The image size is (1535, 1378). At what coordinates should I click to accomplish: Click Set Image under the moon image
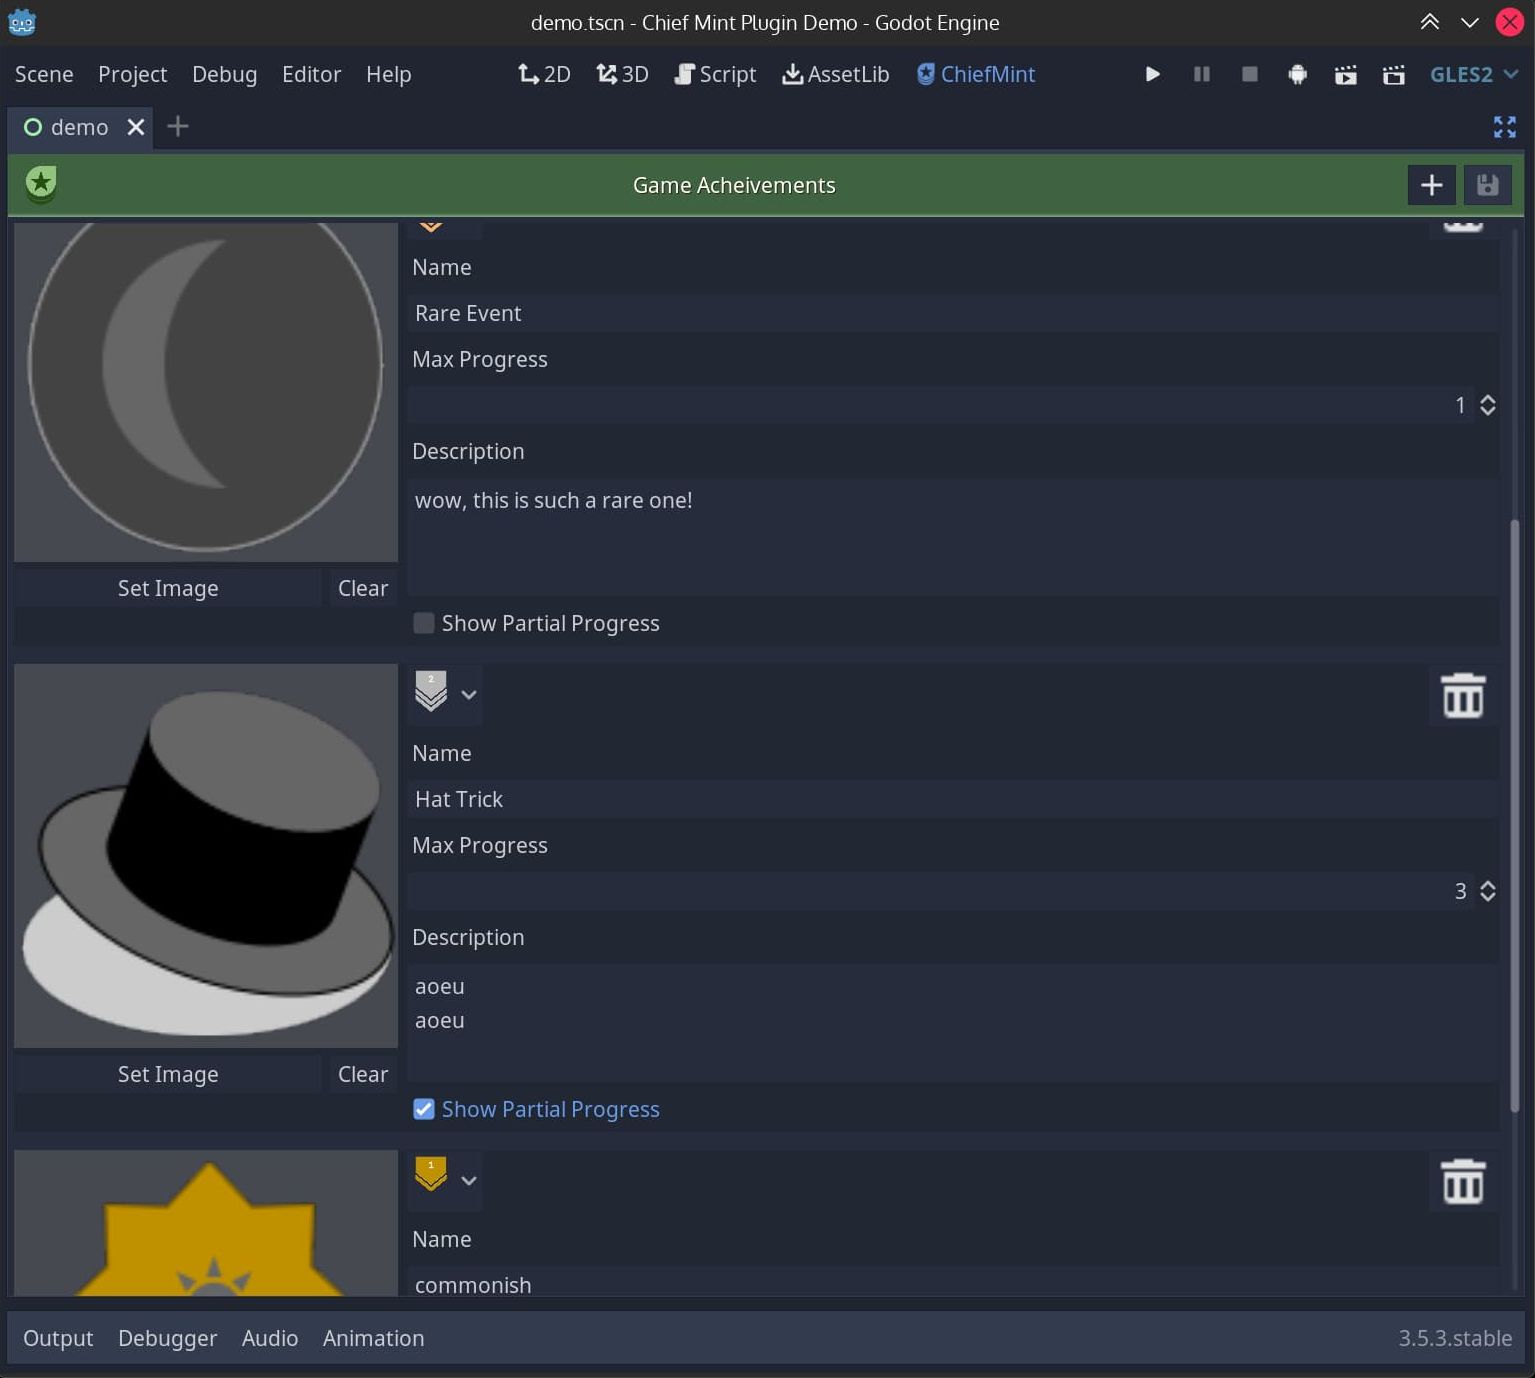(x=168, y=588)
